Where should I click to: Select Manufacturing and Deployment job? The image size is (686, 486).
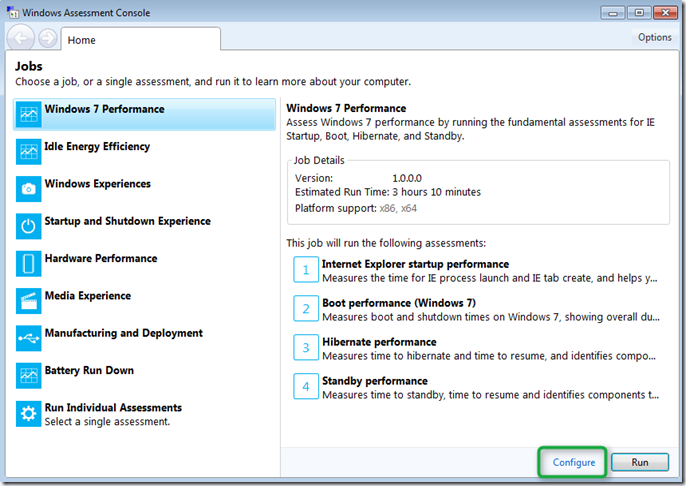point(144,338)
